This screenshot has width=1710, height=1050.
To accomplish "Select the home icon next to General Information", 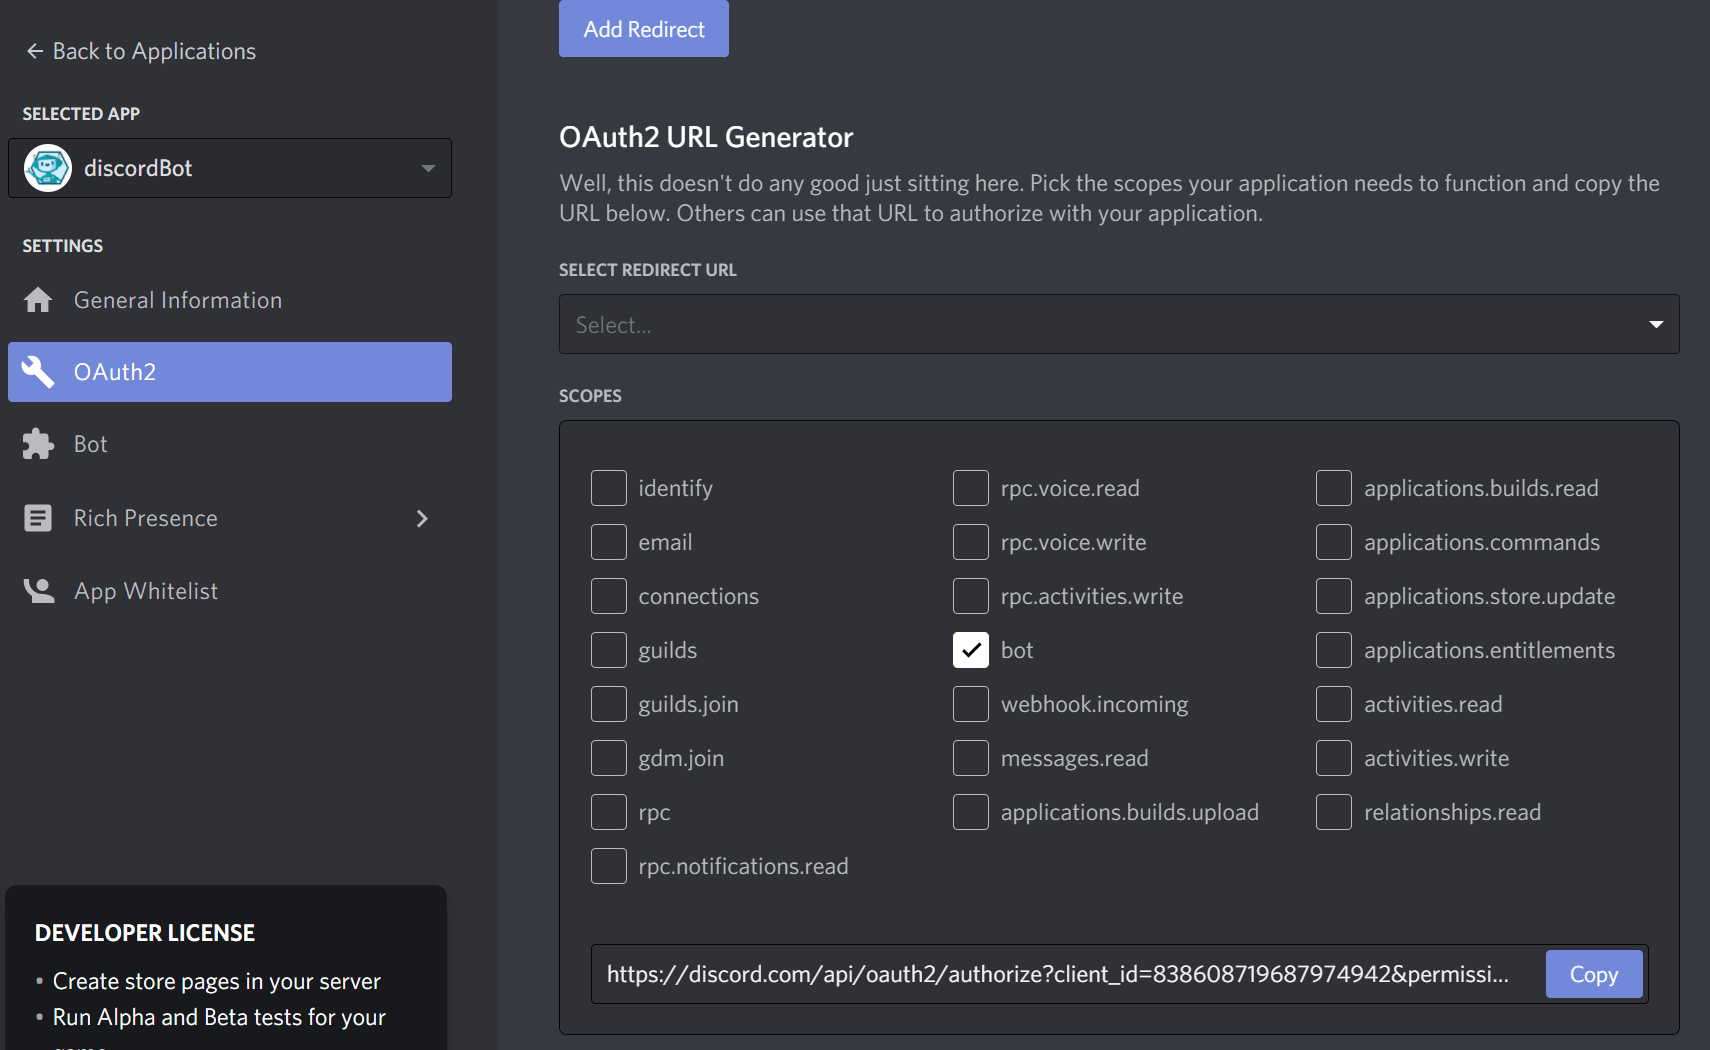I will pyautogui.click(x=38, y=299).
